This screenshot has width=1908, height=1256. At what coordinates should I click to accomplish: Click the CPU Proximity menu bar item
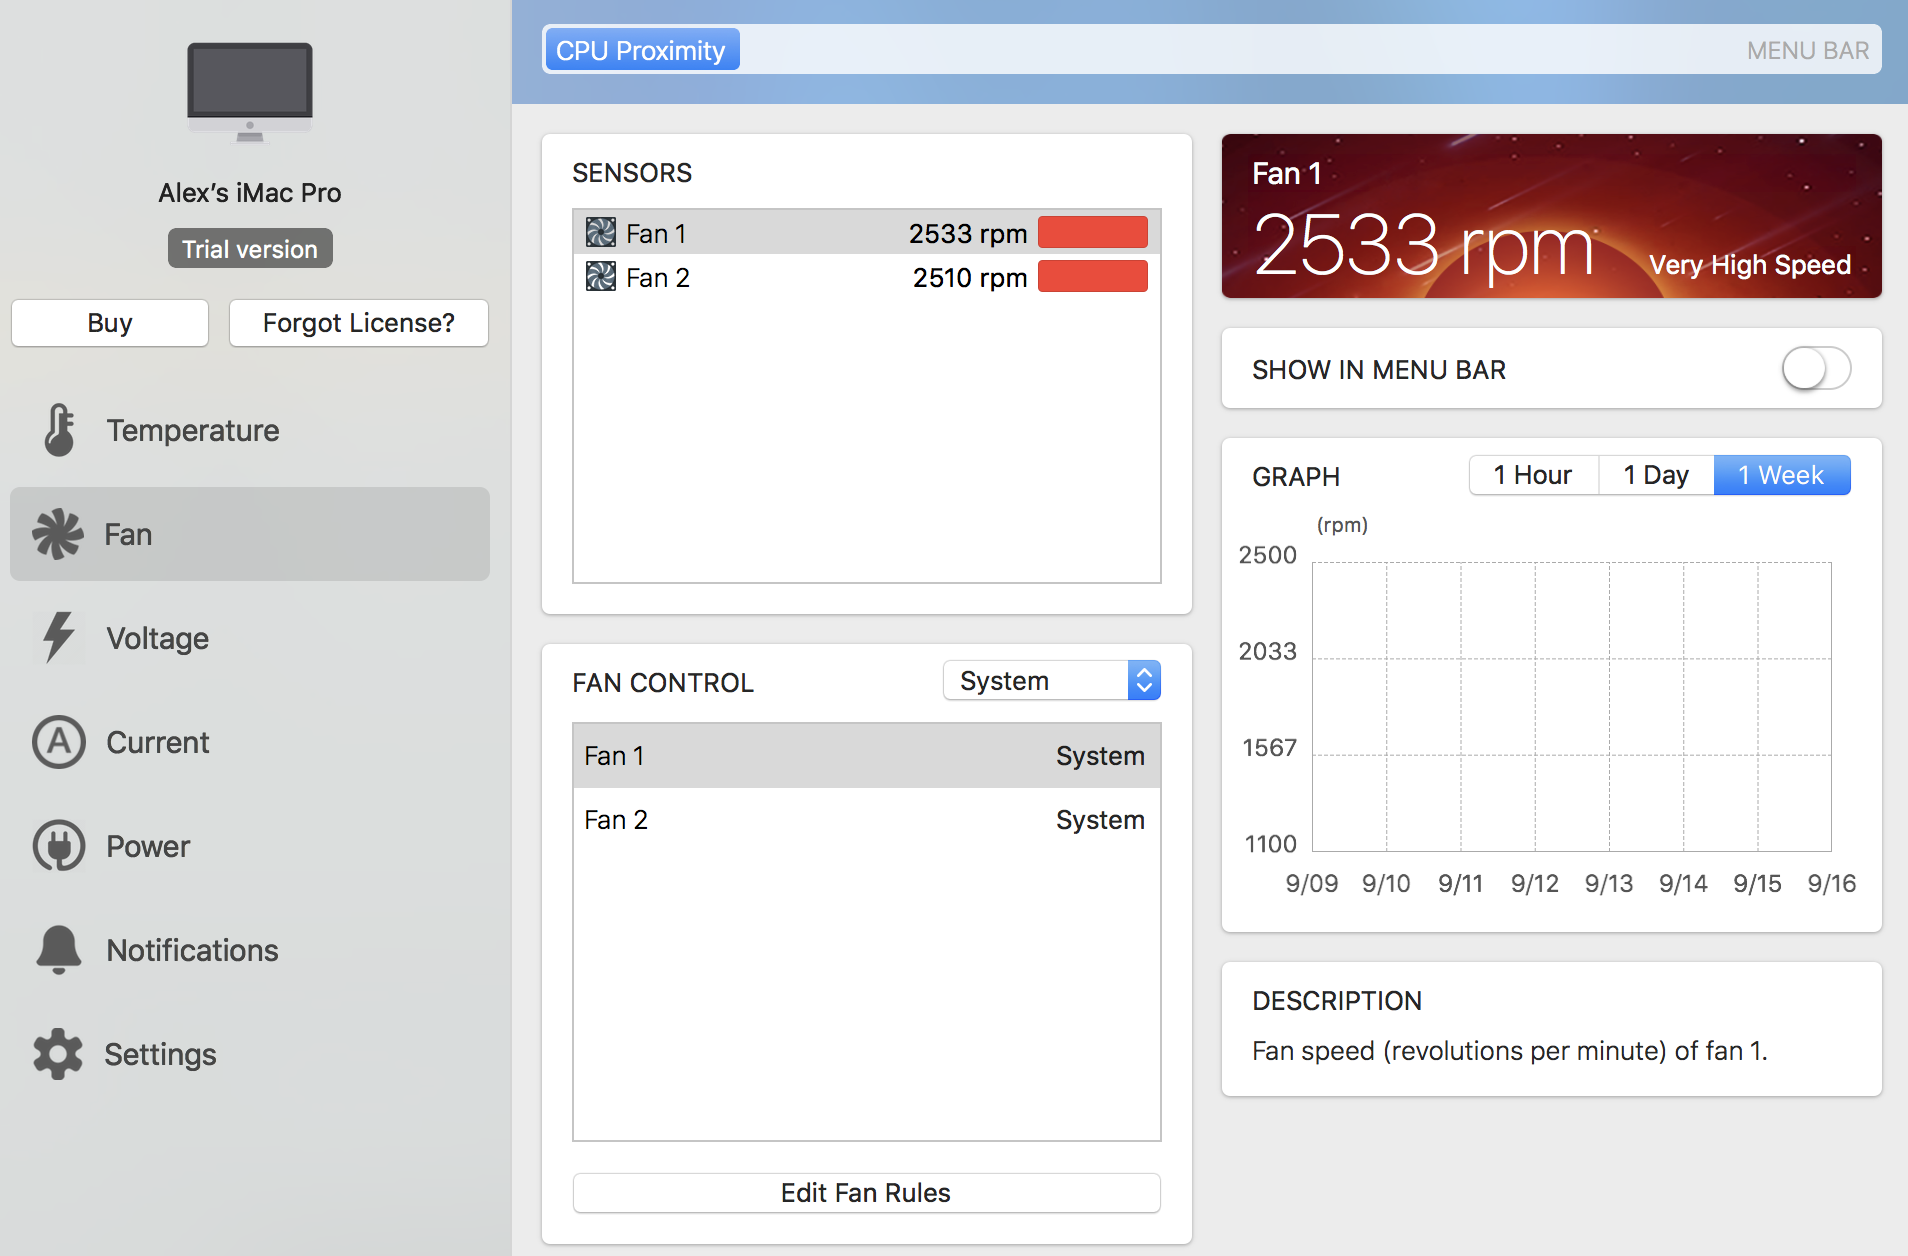click(641, 50)
